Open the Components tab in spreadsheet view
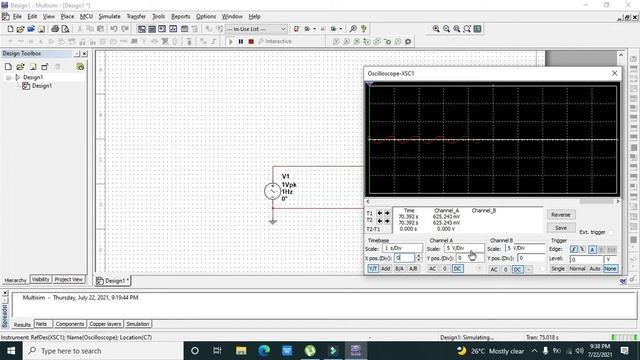This screenshot has height=360, width=640. click(x=69, y=324)
